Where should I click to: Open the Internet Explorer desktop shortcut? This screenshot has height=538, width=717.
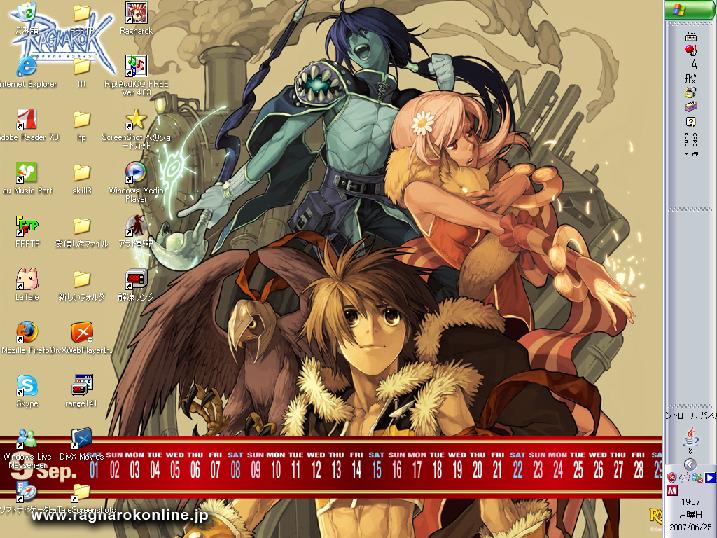[27, 73]
